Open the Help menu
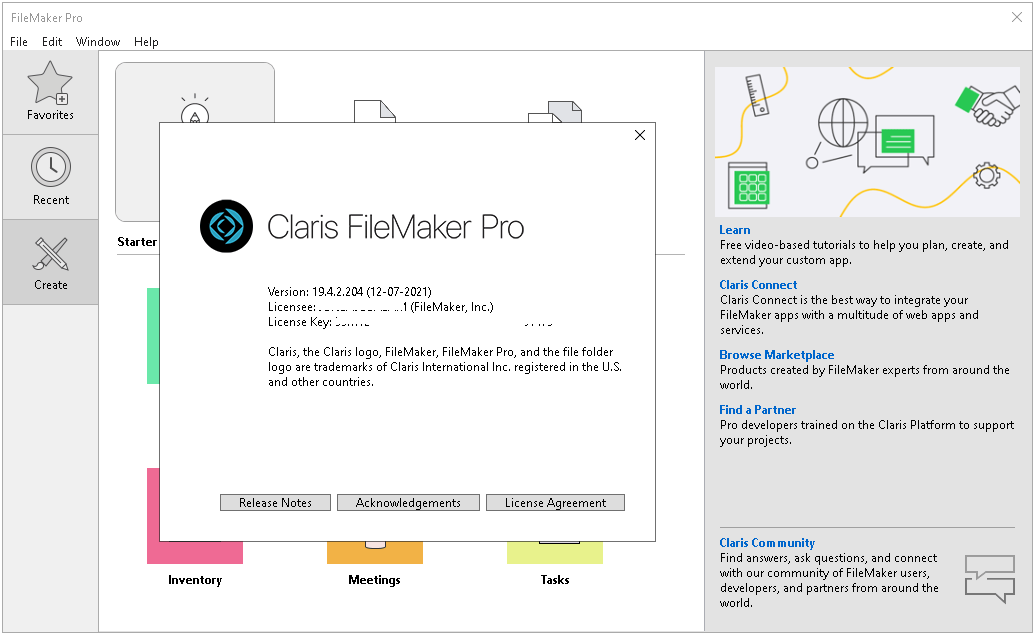Screen dimensions: 1033x636 146,42
